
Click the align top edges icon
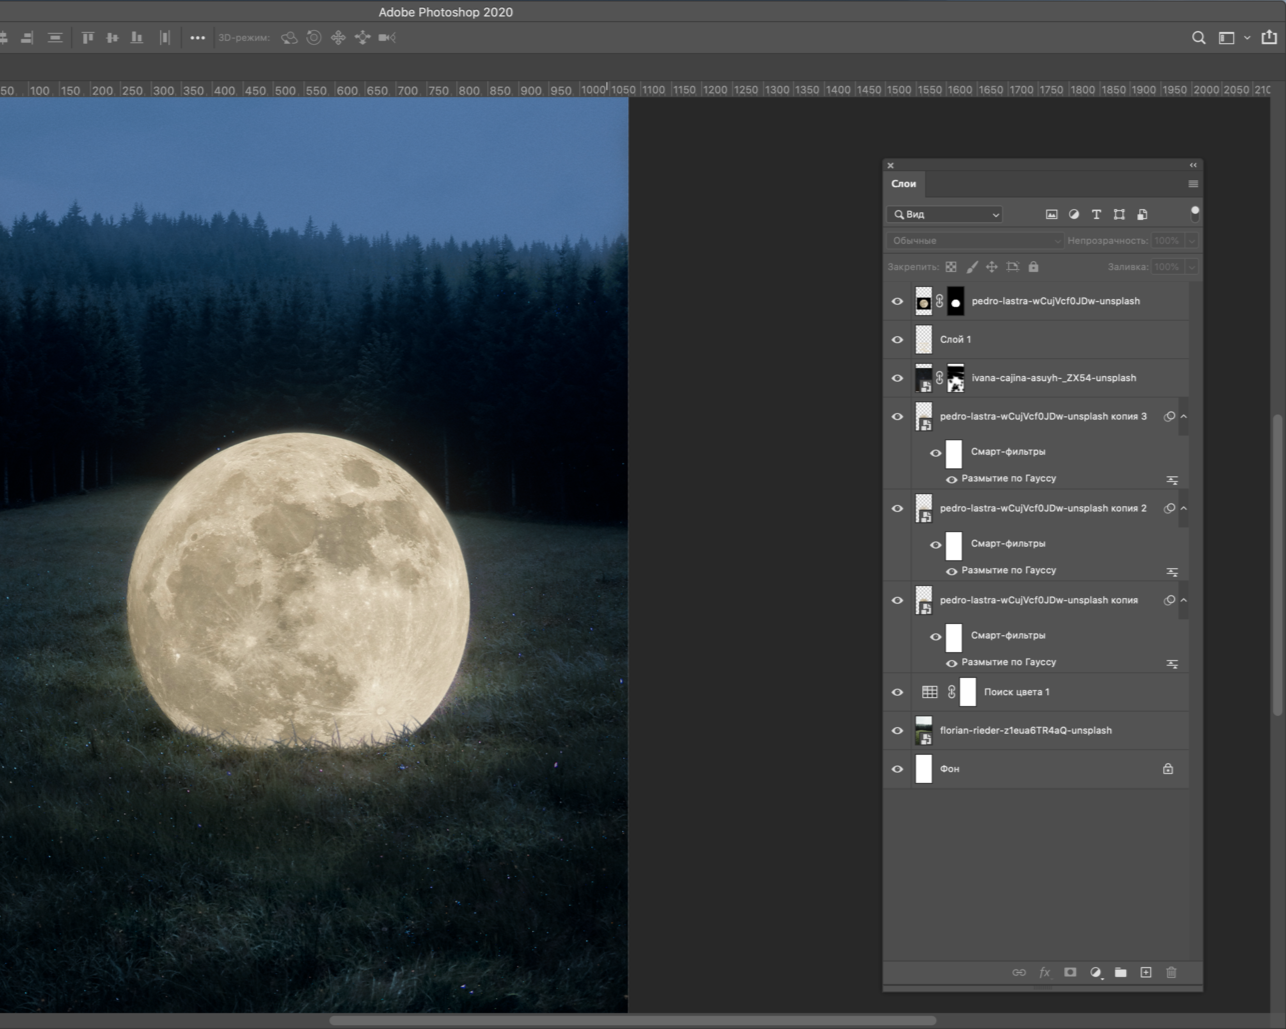coord(88,38)
